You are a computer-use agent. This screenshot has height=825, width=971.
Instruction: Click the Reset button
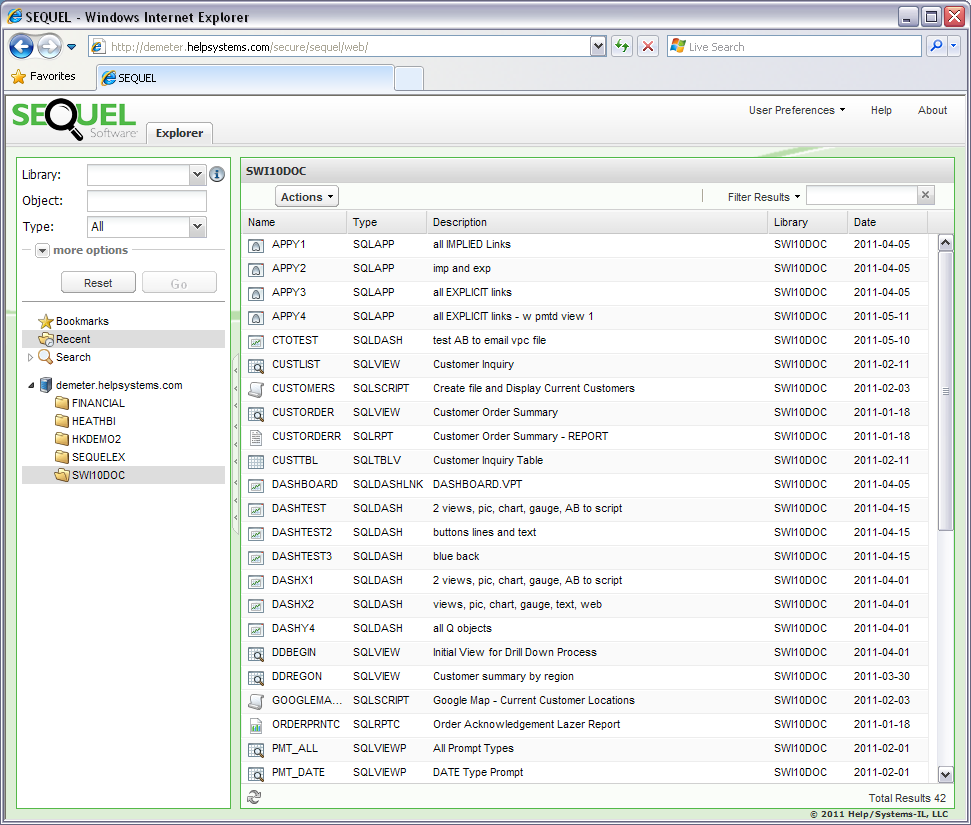coord(98,282)
